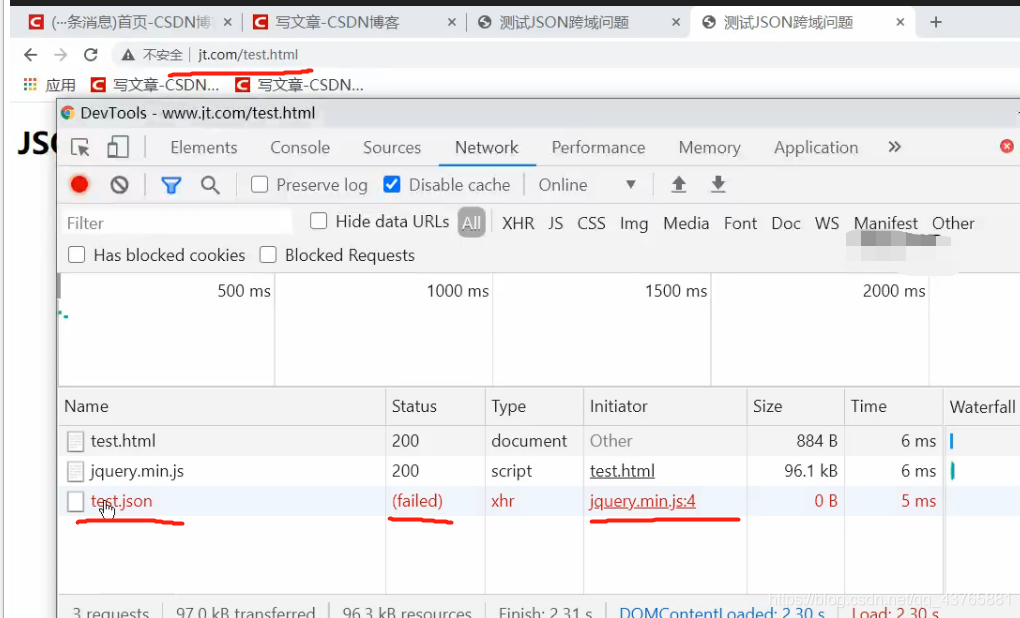This screenshot has width=1020, height=618.
Task: Click the red error count icon in DevTools
Action: (x=1006, y=146)
